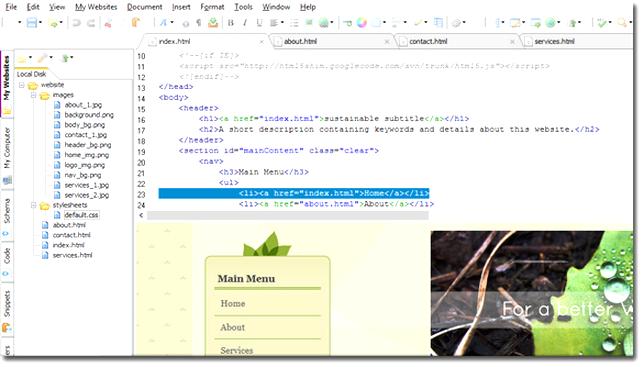Click the Cut (scissors) toolbar icon
The height and width of the screenshot is (367, 644).
108,23
